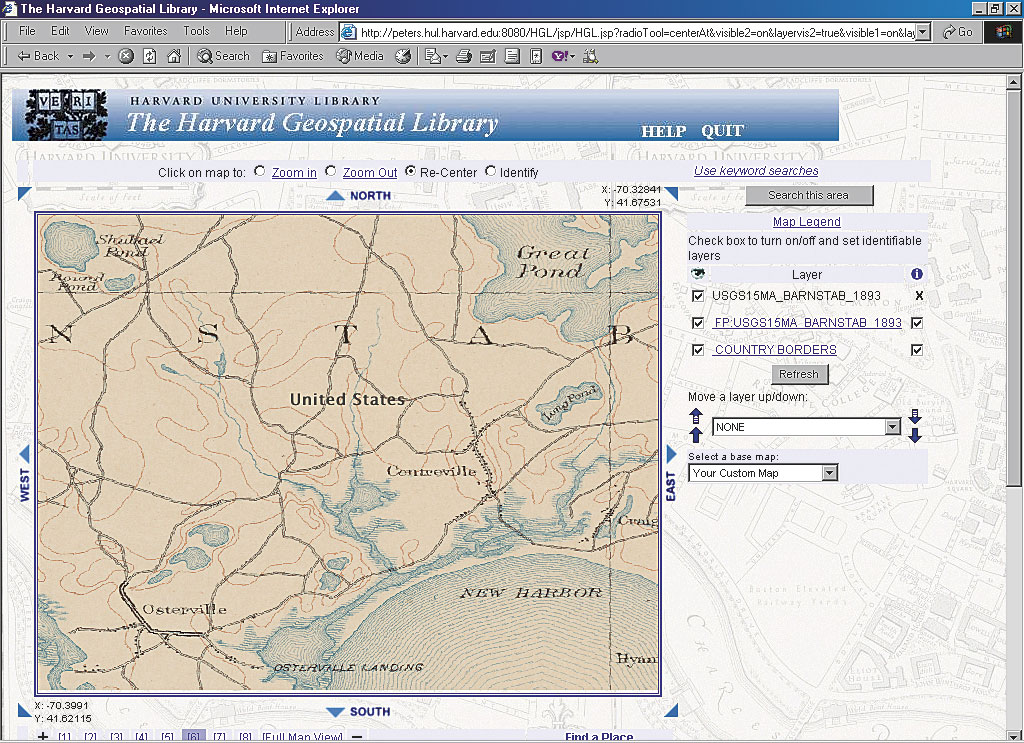Image resolution: width=1024 pixels, height=743 pixels.
Task: Toggle visibility of FP:USGS15MA_BARNSTAB_1893 layer
Action: pyautogui.click(x=698, y=323)
